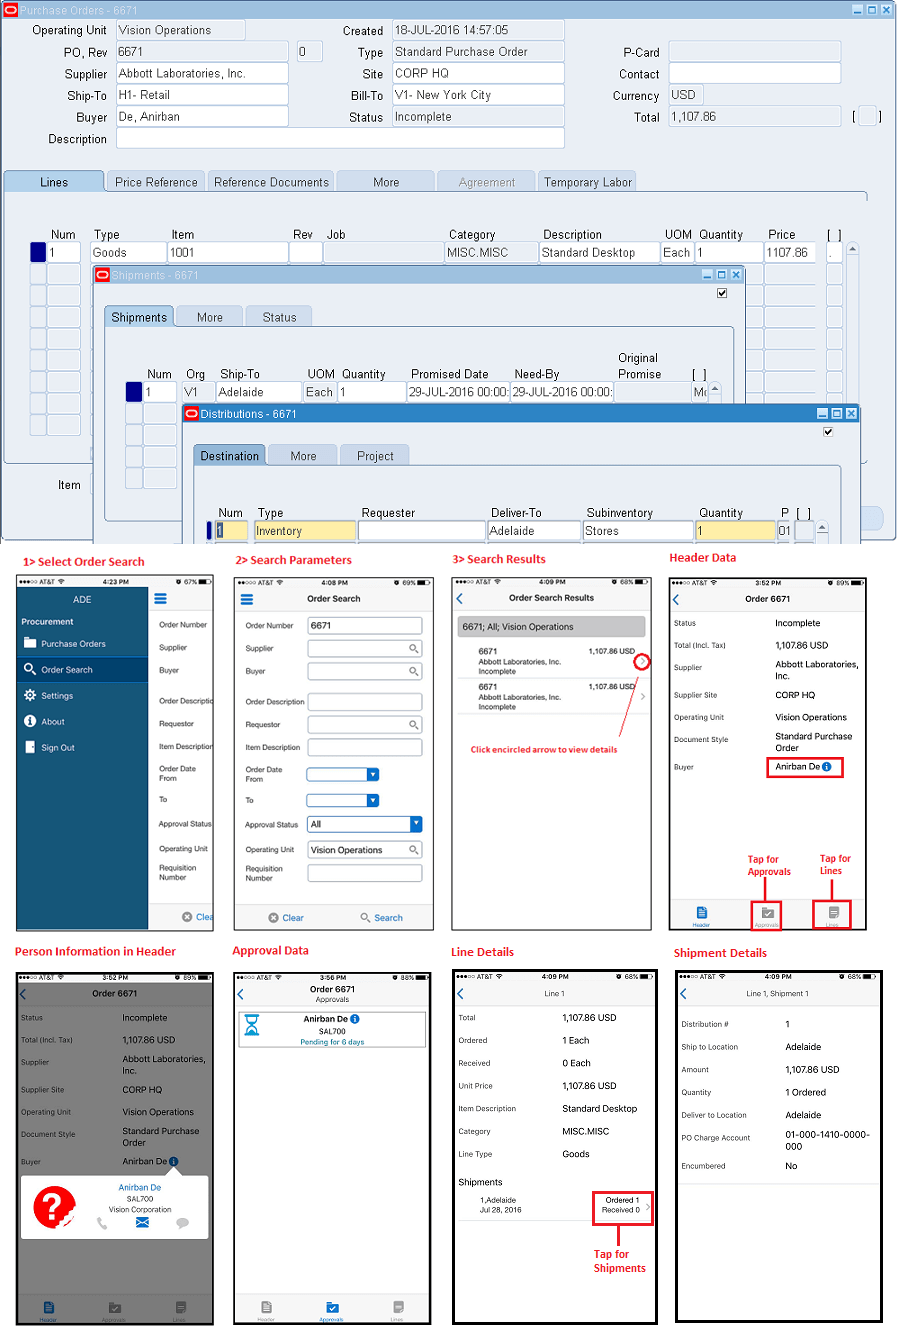Tap the Approvals icon in the bottom bar
Image resolution: width=904 pixels, height=1341 pixels.
[x=768, y=911]
